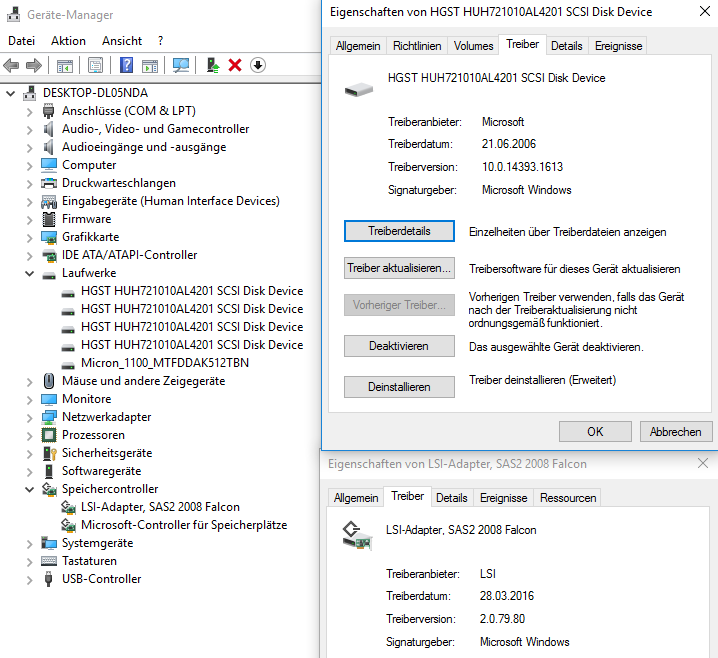Click the Firmware chip icon
This screenshot has height=658, width=718.
coord(49,219)
